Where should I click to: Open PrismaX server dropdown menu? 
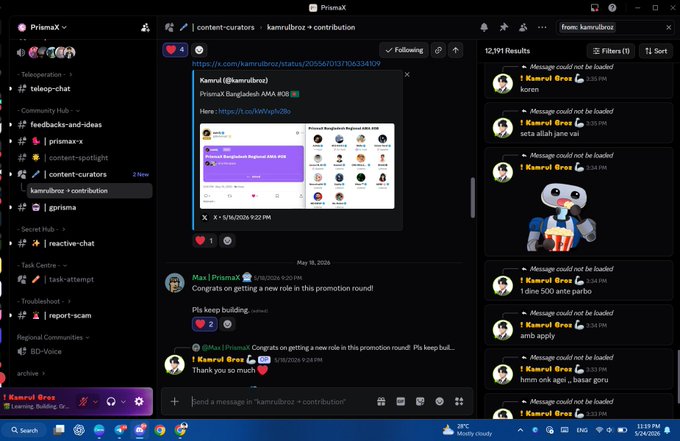tap(48, 27)
